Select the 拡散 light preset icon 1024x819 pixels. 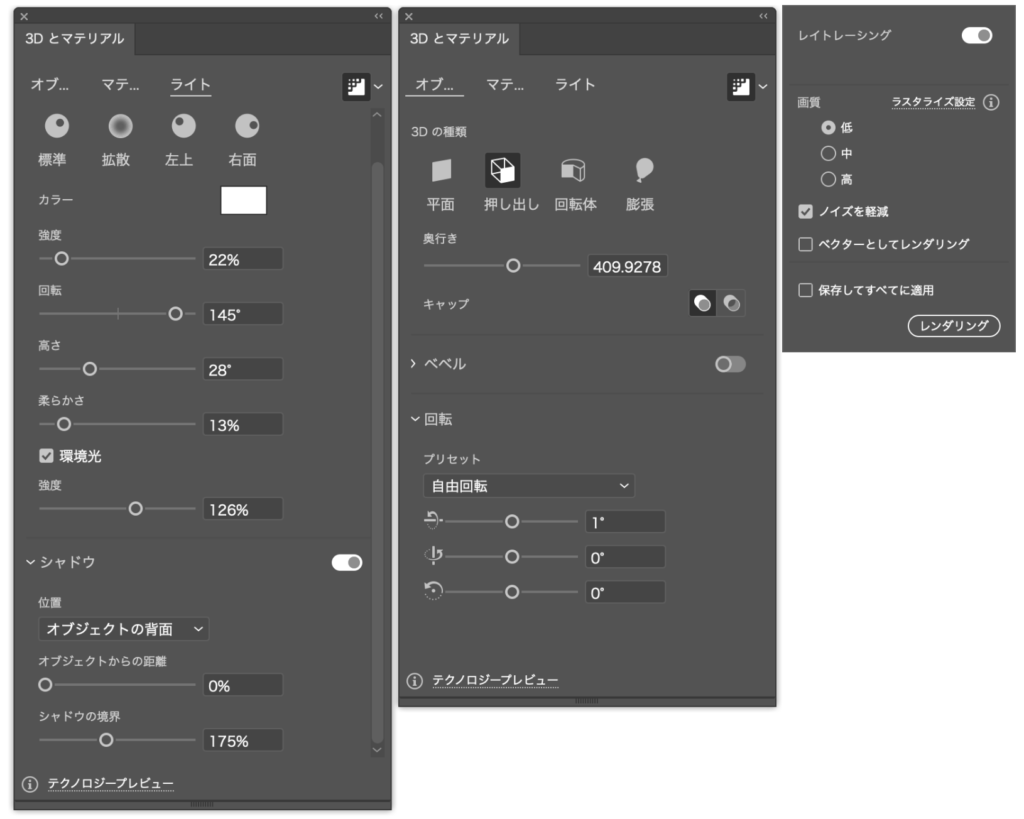[x=120, y=126]
